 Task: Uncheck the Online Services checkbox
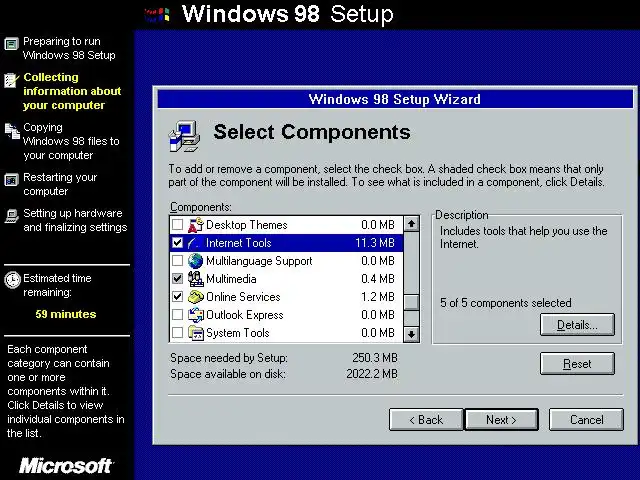click(x=178, y=297)
